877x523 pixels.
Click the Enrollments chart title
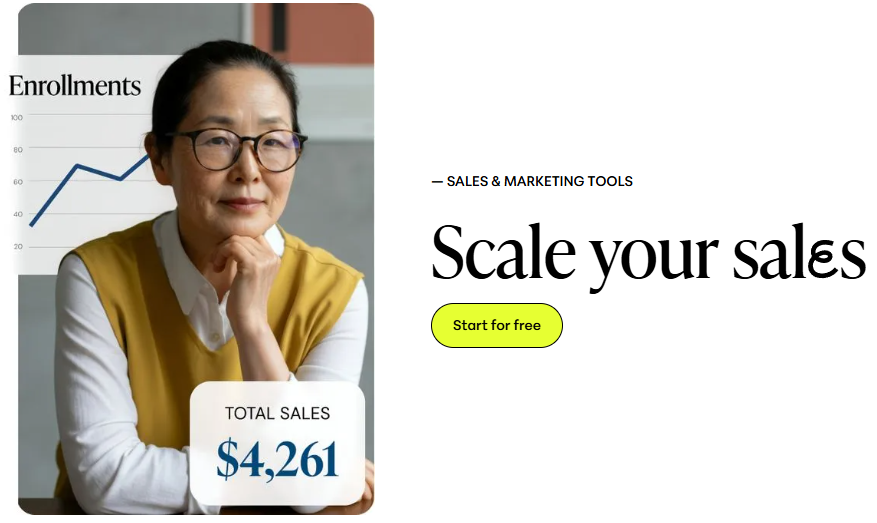[75, 86]
